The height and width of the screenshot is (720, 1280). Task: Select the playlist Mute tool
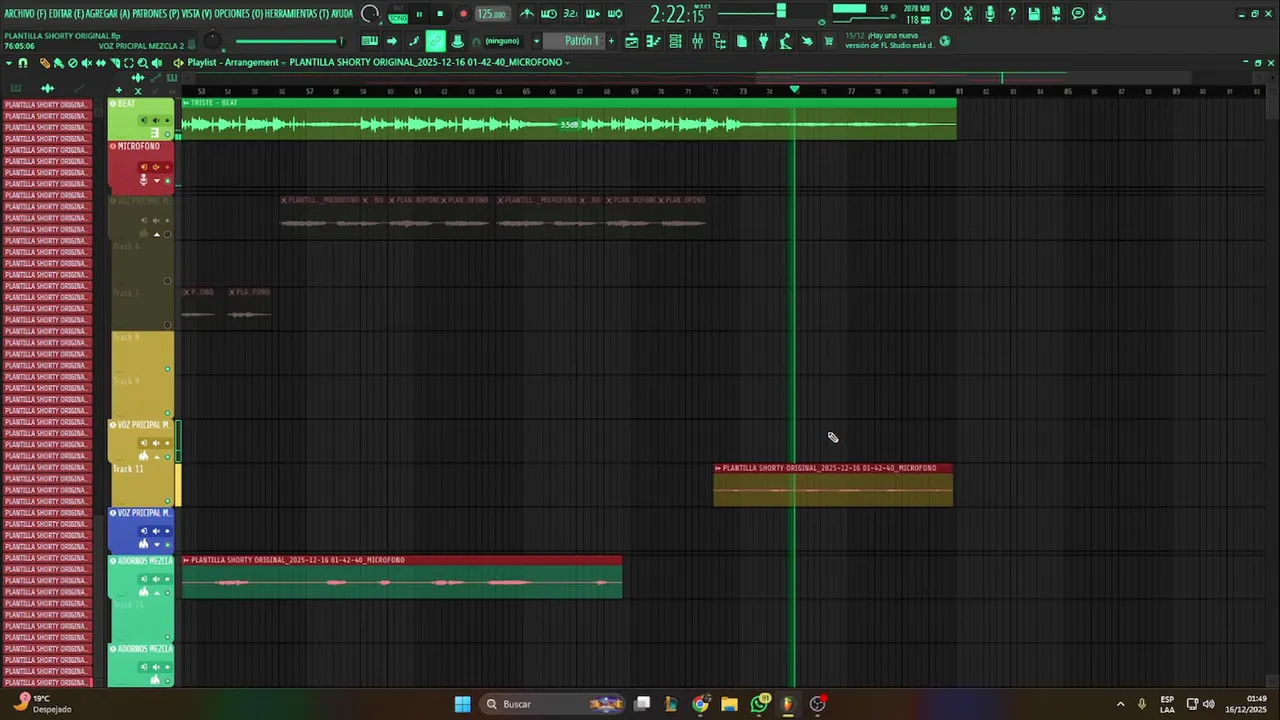87,63
